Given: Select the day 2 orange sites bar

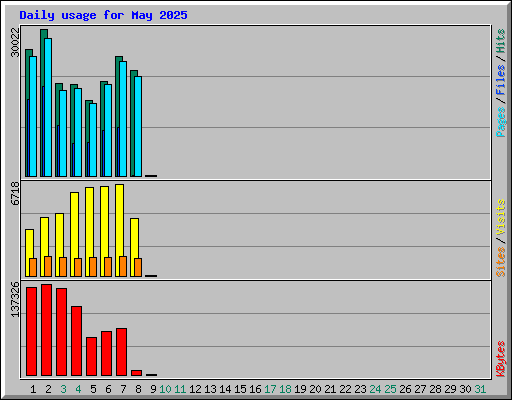Looking at the screenshot, I should (x=48, y=266).
